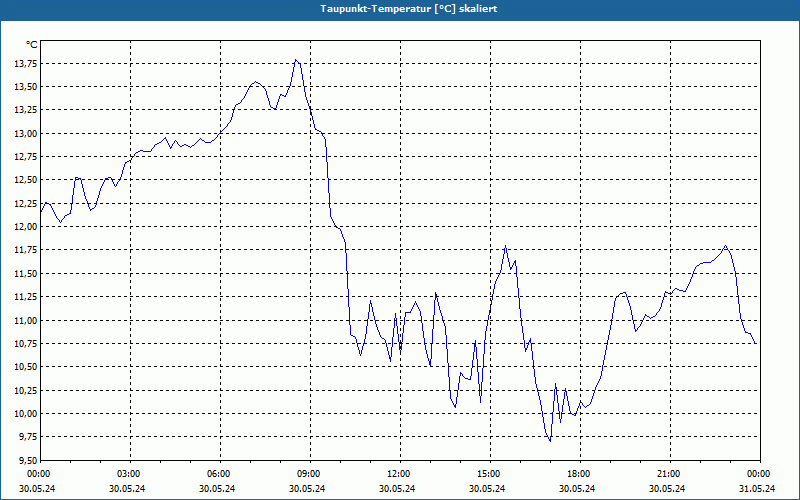Select the '13,50' y-axis value
Viewport: 800px width, 500px height.
(x=26, y=87)
